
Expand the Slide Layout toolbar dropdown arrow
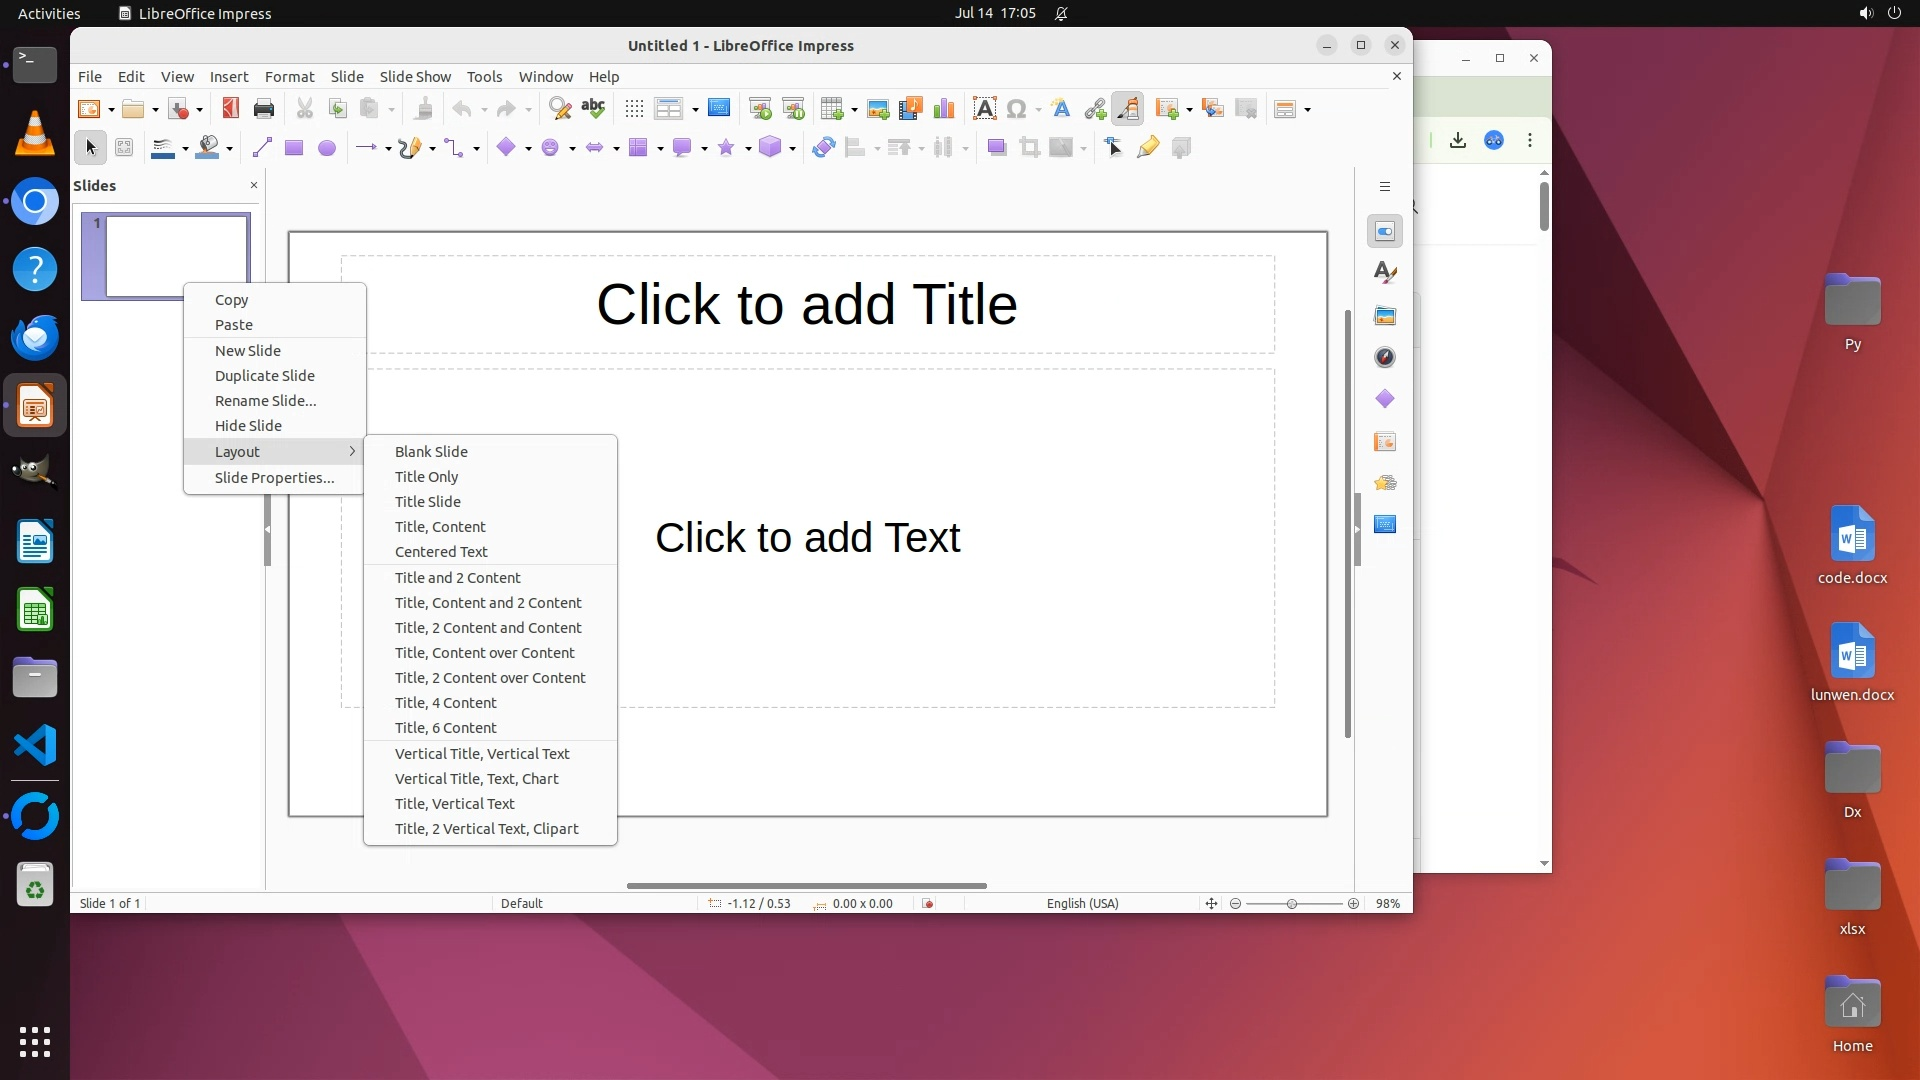pos(1308,110)
